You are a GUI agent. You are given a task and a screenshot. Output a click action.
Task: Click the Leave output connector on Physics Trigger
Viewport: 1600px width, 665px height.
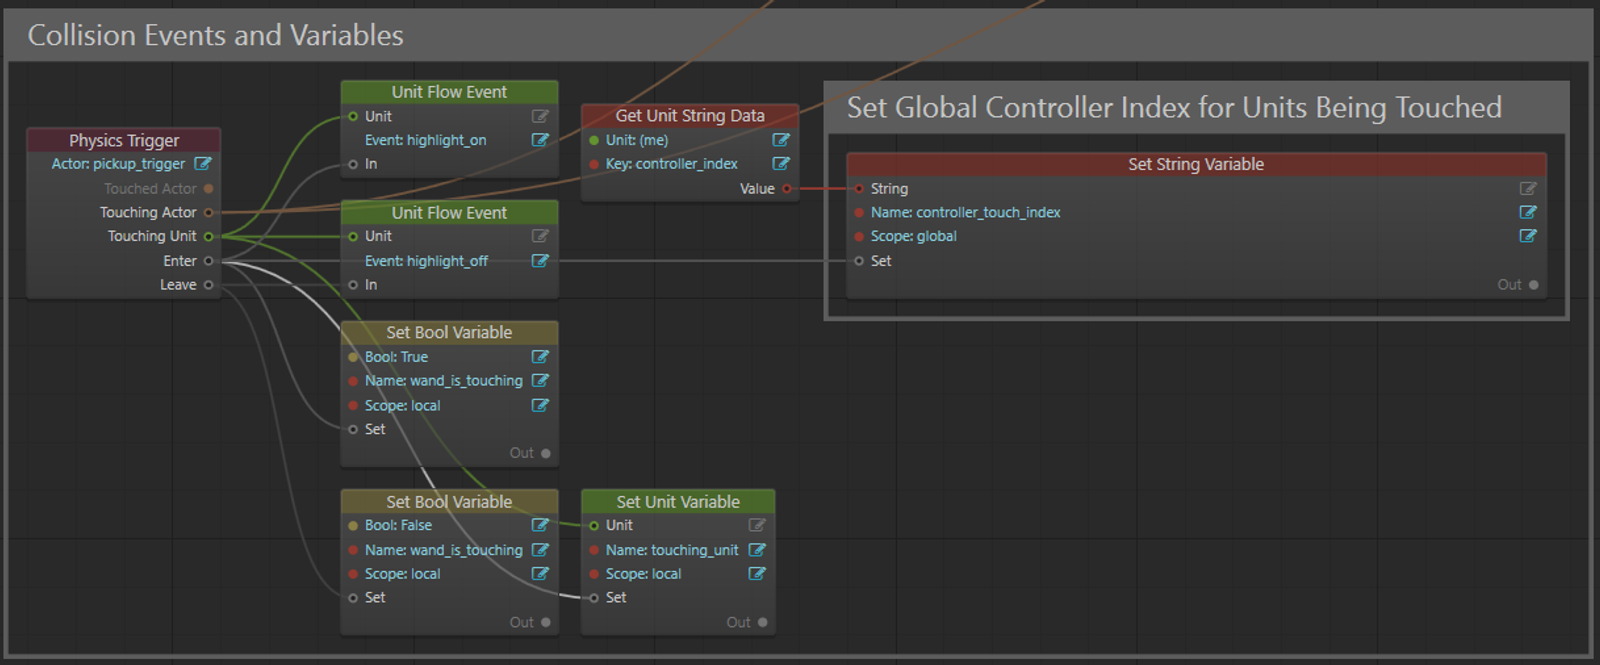208,285
